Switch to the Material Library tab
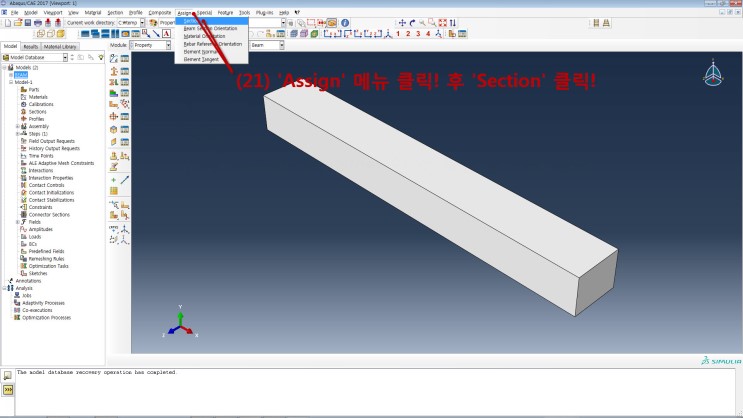Screen dimensions: 743x418 (60, 46)
